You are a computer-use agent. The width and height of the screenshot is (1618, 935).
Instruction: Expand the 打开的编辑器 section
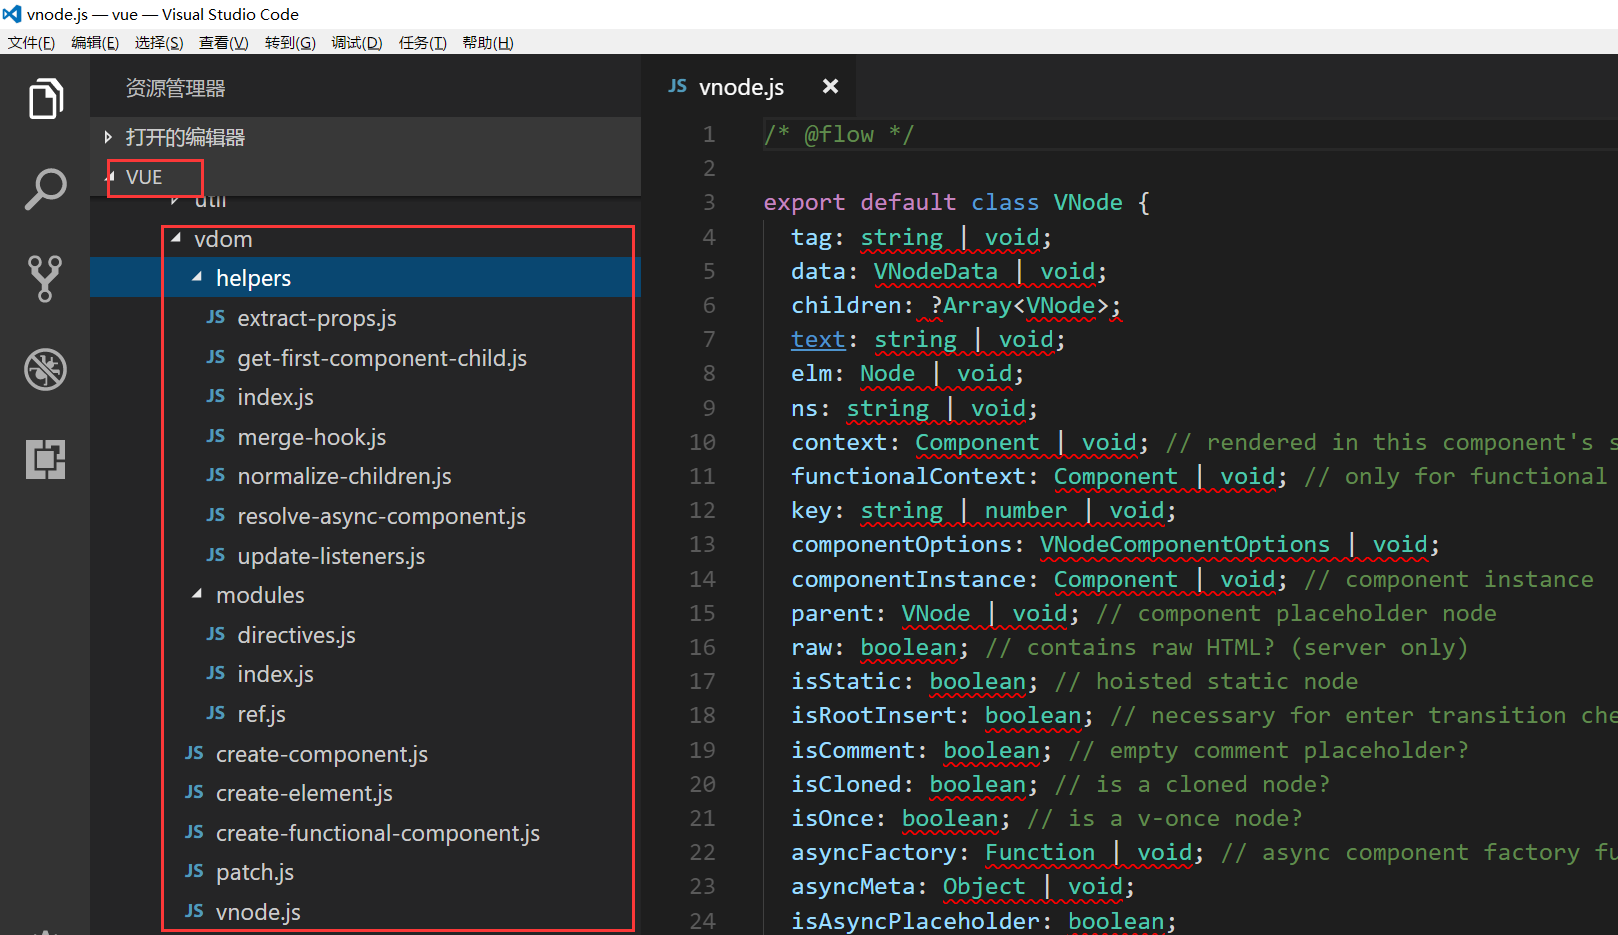click(108, 137)
